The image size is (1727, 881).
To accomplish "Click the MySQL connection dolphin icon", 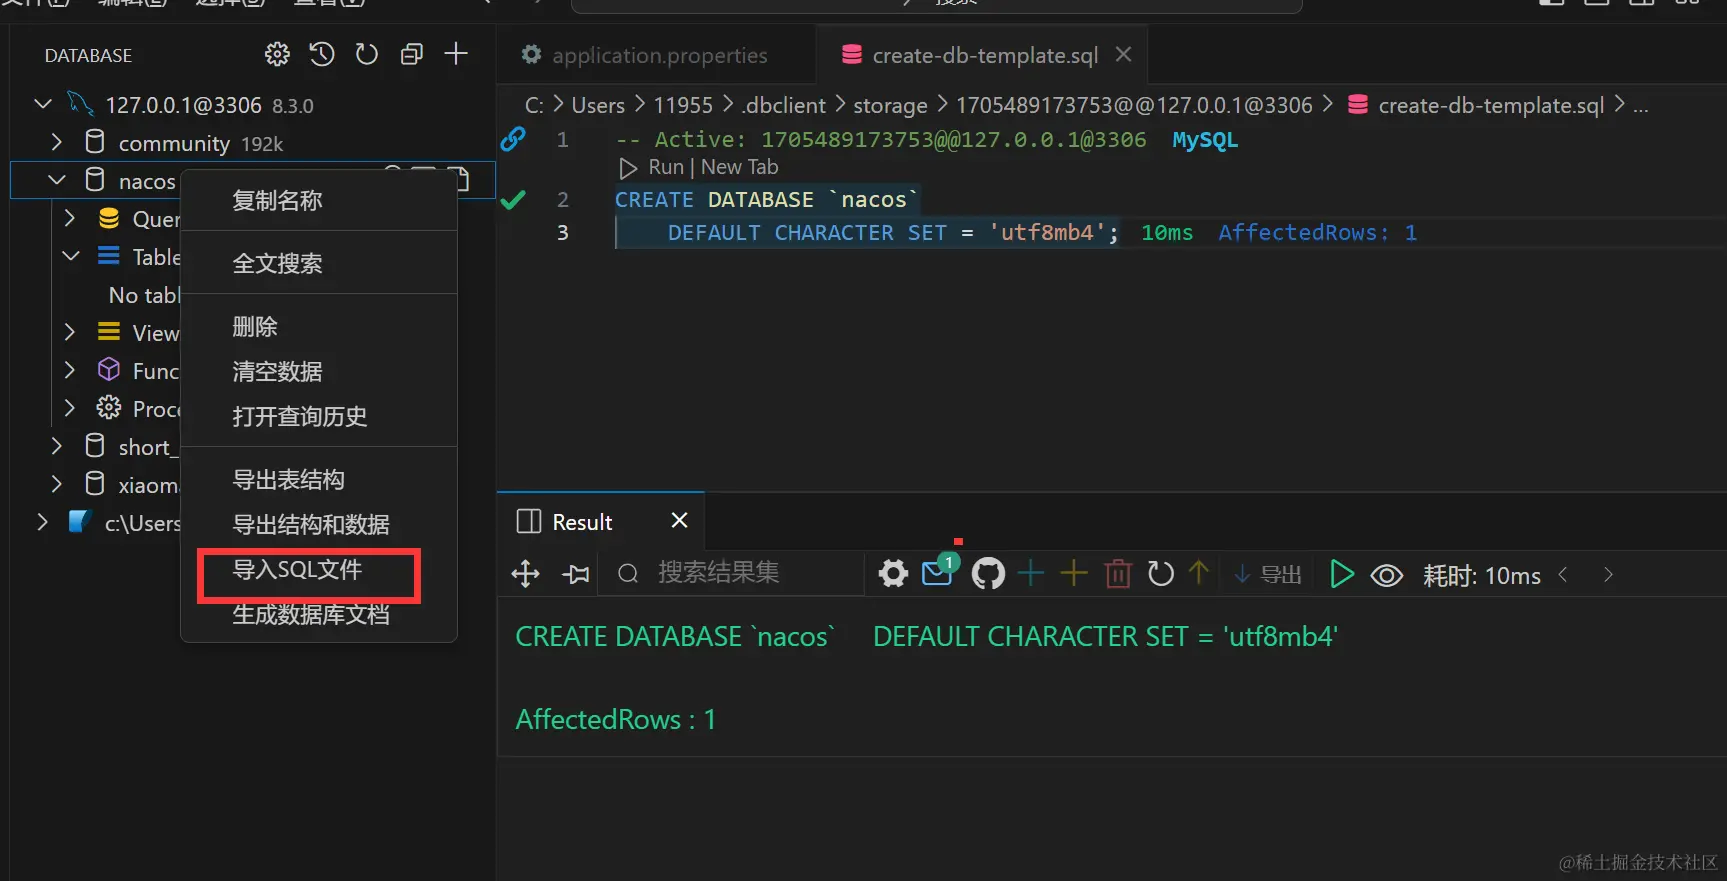I will [x=80, y=104].
